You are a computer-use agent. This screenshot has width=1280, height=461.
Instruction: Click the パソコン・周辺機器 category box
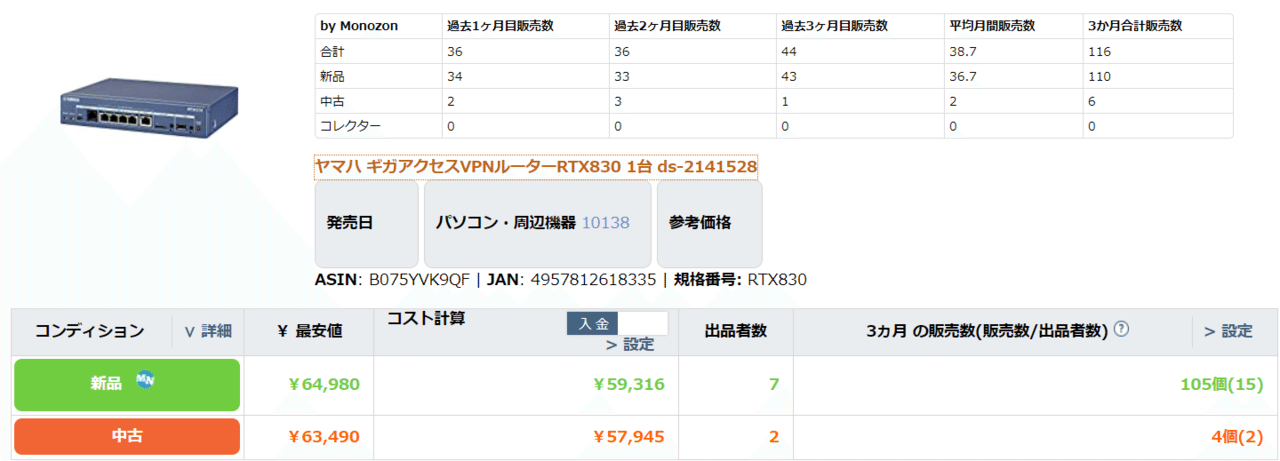537,223
